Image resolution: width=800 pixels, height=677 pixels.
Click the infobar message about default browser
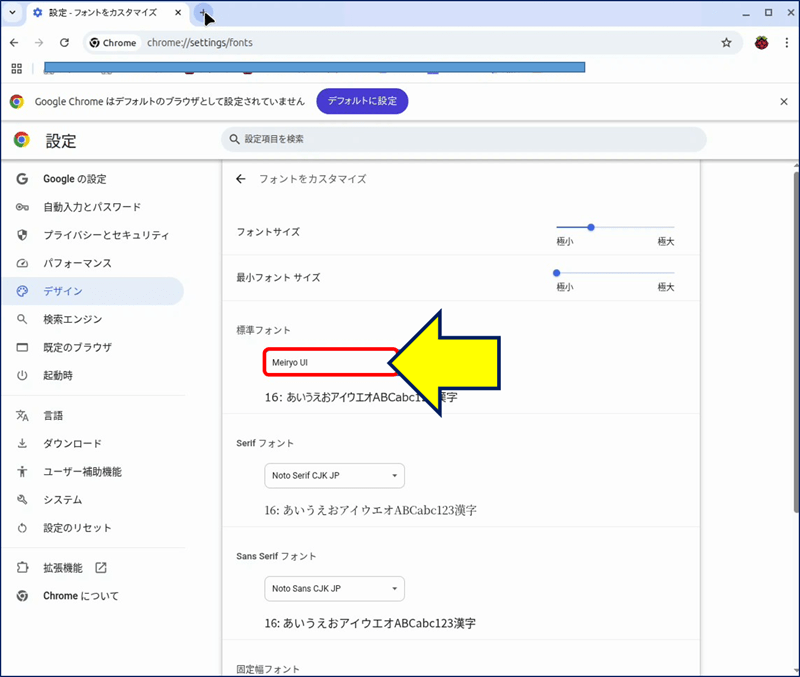[x=170, y=102]
